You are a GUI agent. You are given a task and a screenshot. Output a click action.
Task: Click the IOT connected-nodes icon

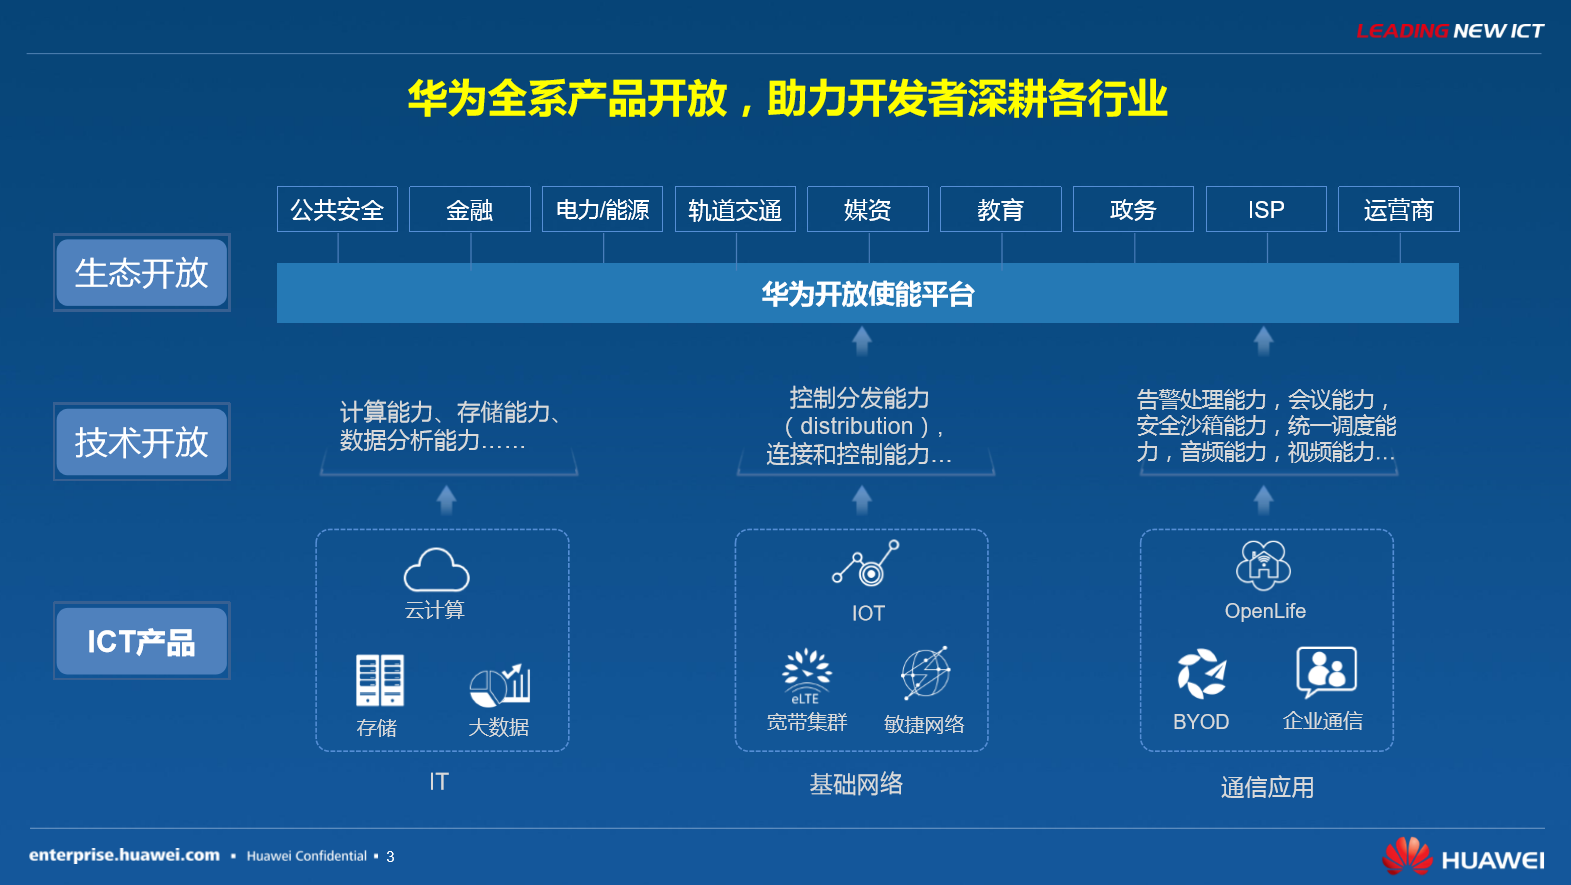866,564
